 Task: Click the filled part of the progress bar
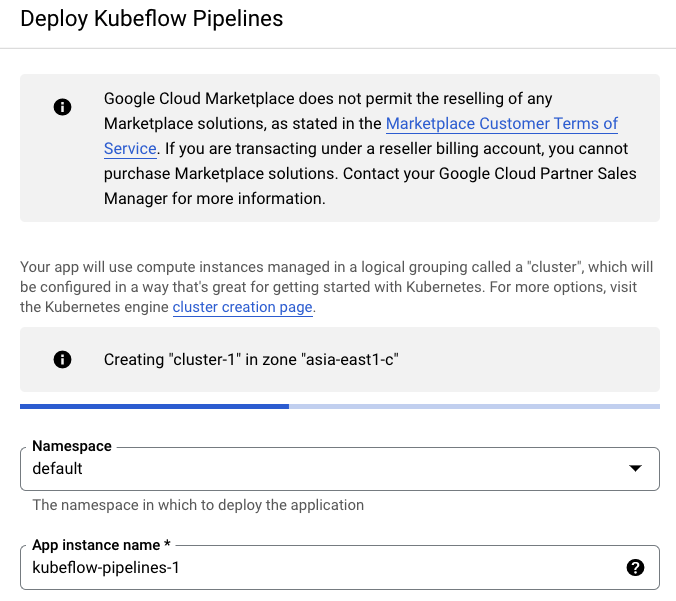(x=154, y=406)
